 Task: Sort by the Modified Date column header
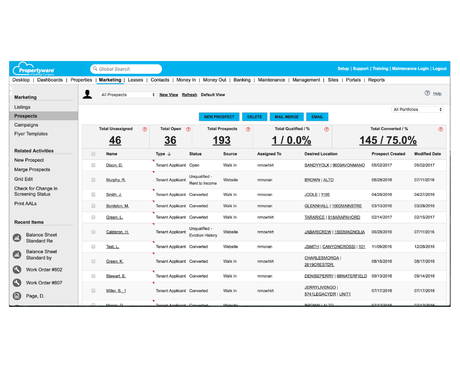(x=428, y=154)
